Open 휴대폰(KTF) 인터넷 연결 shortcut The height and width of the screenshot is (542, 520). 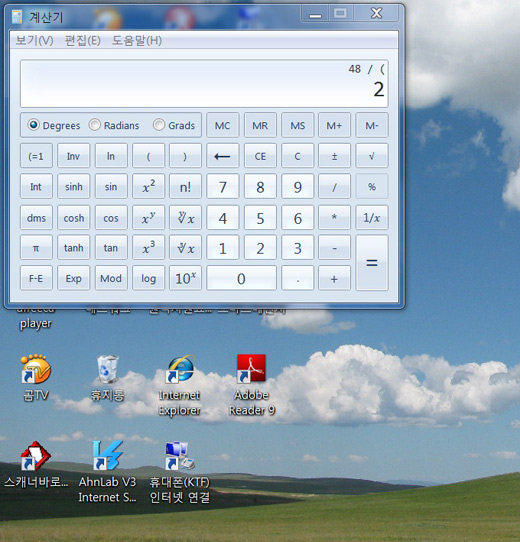tap(179, 471)
